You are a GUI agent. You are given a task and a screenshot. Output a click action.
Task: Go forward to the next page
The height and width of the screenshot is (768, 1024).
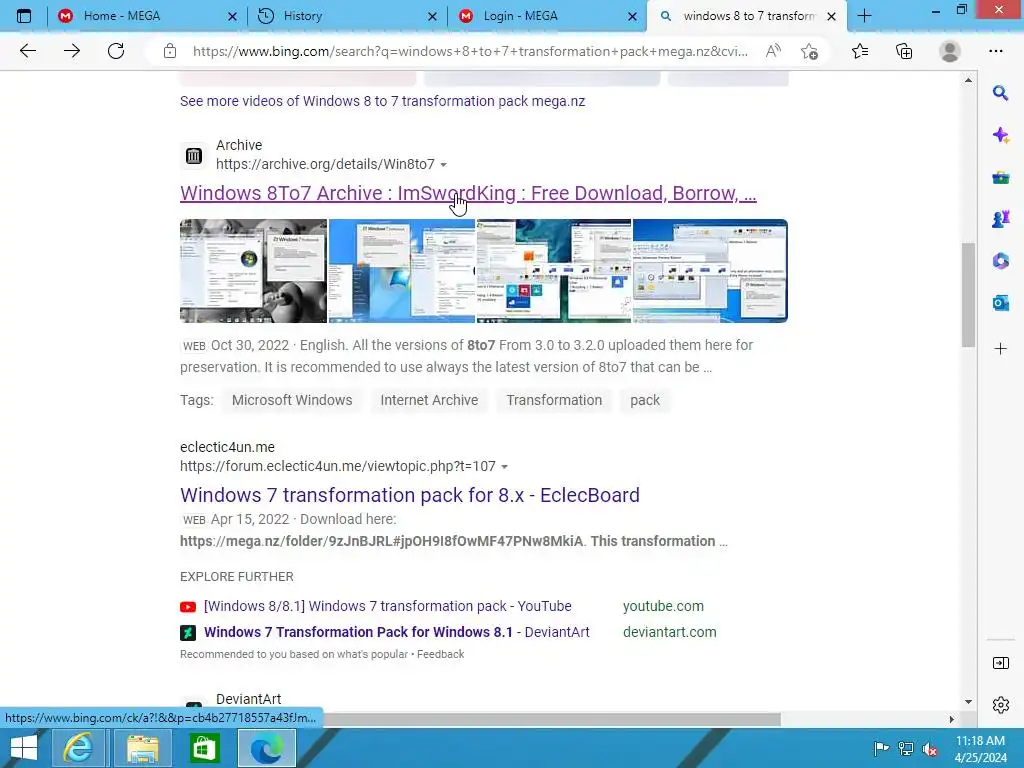pyautogui.click(x=72, y=51)
